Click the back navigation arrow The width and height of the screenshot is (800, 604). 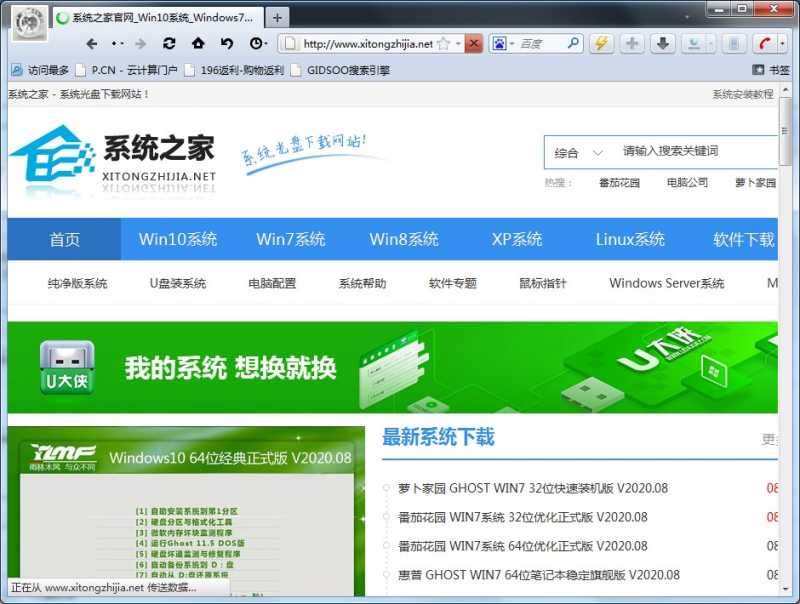pos(92,44)
